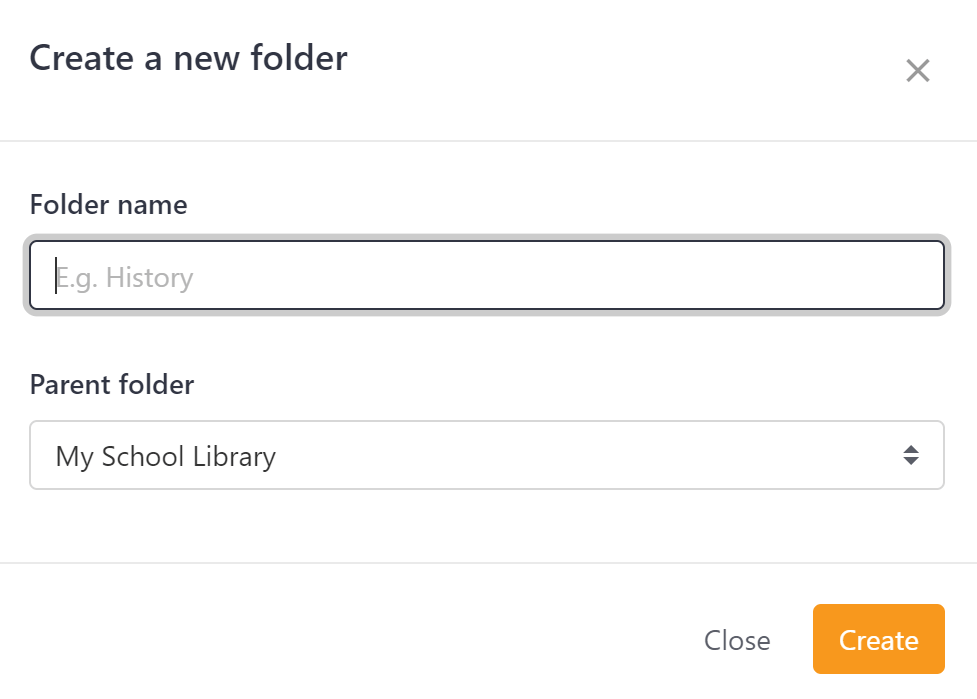Select My School Library from parent folder
Screen dimensions: 977x699
click(x=487, y=455)
